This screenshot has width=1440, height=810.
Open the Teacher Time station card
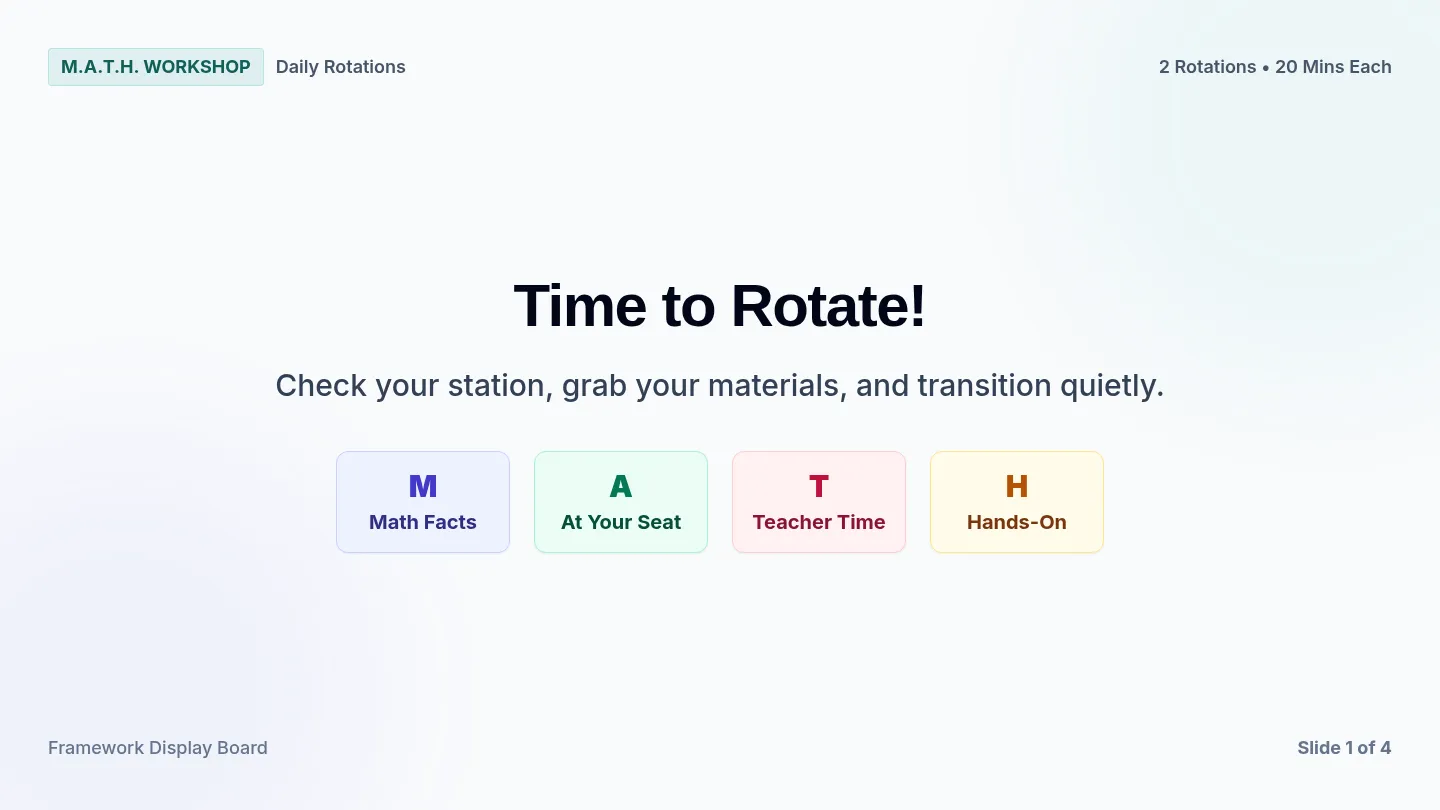pos(819,502)
